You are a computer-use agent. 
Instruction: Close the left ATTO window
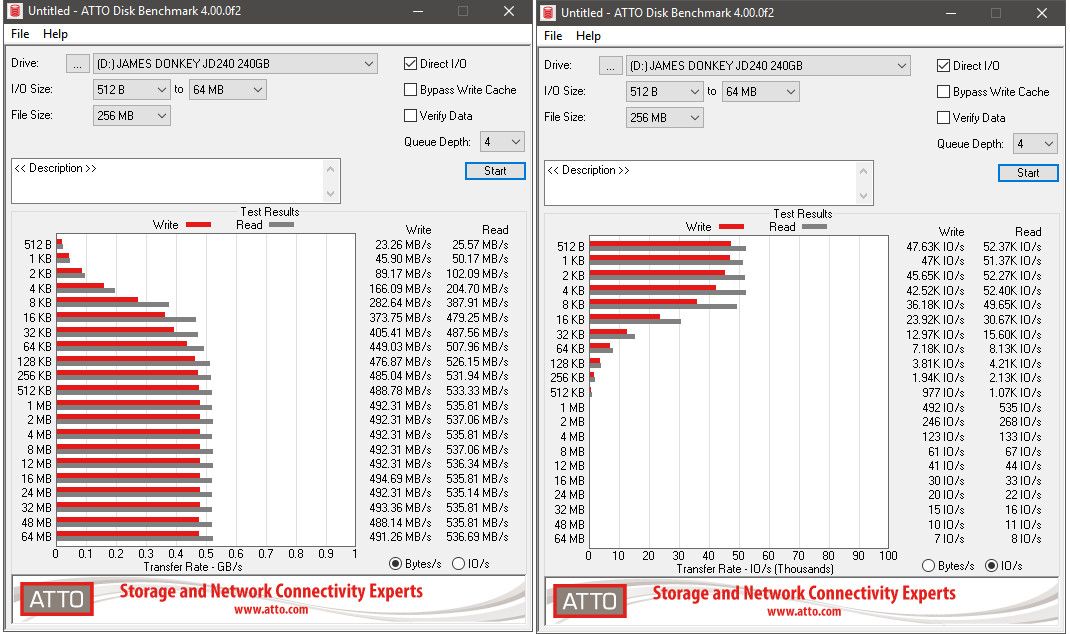pyautogui.click(x=508, y=11)
